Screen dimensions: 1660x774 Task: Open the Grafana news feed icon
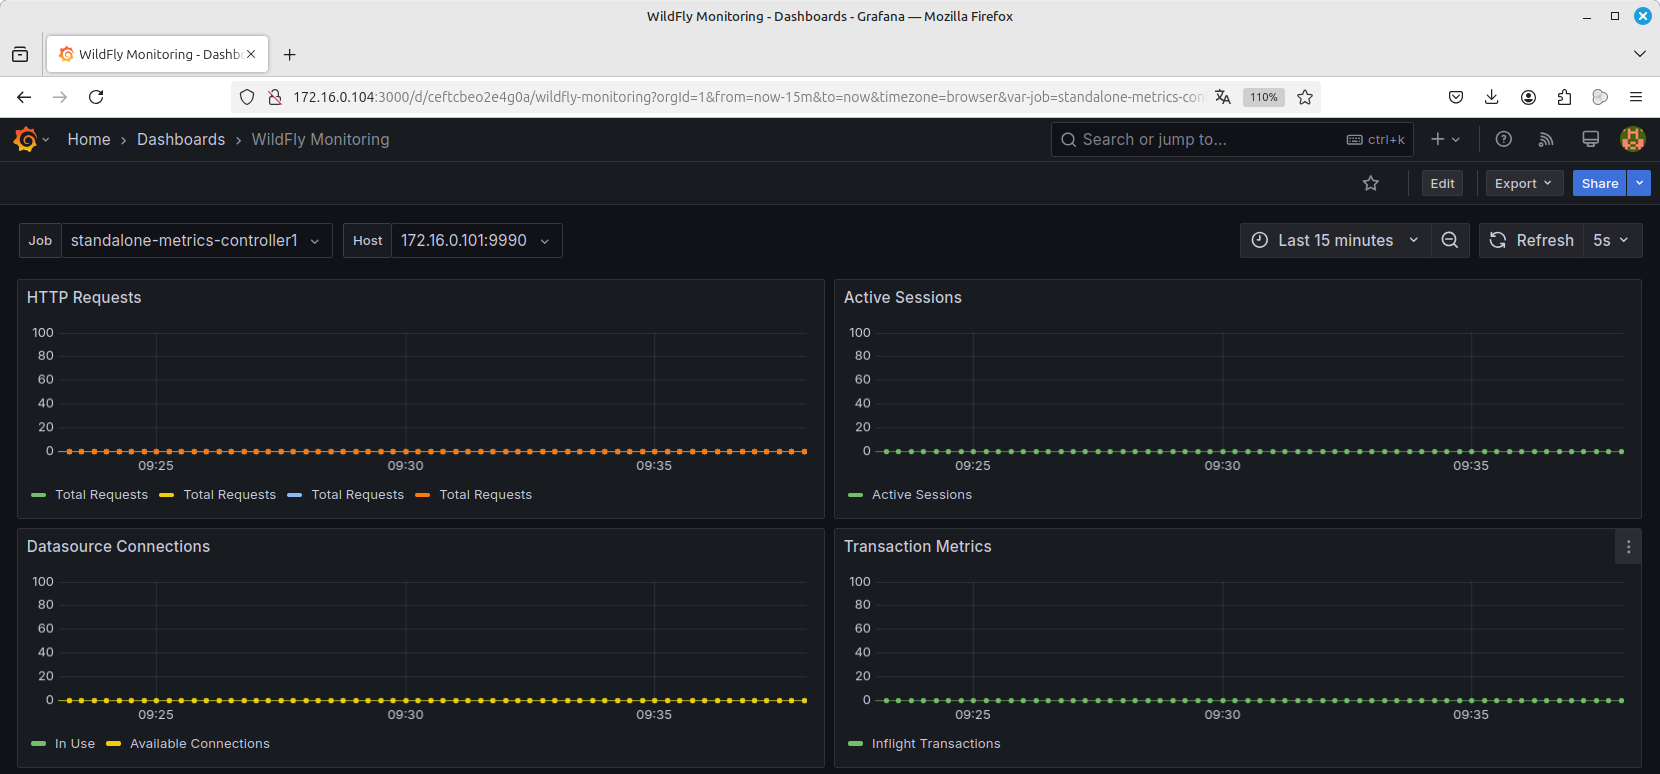(1546, 140)
